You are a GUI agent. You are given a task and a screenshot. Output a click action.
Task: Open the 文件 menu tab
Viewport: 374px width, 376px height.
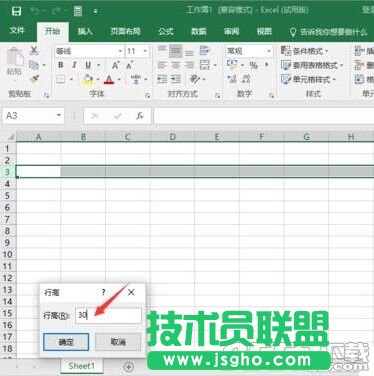click(17, 31)
